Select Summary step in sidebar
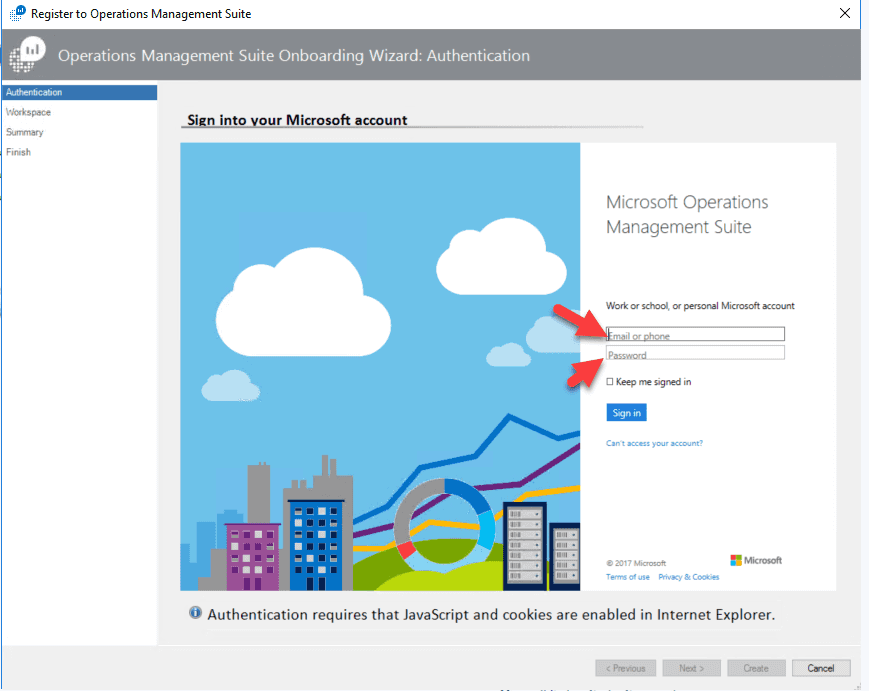Screen dimensions: 869x691 pos(24,132)
